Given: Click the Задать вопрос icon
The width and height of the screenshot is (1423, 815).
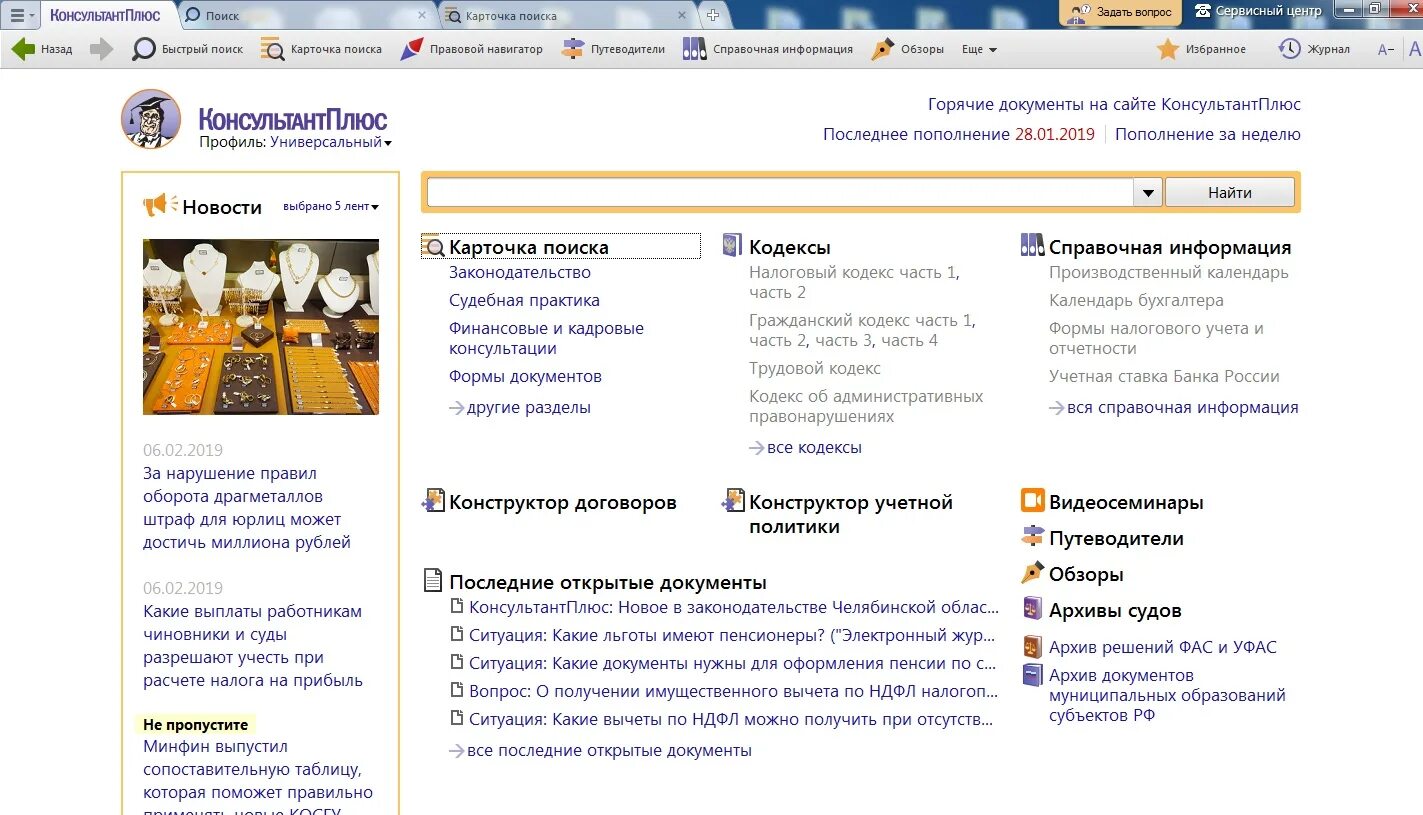Looking at the screenshot, I should 1078,12.
